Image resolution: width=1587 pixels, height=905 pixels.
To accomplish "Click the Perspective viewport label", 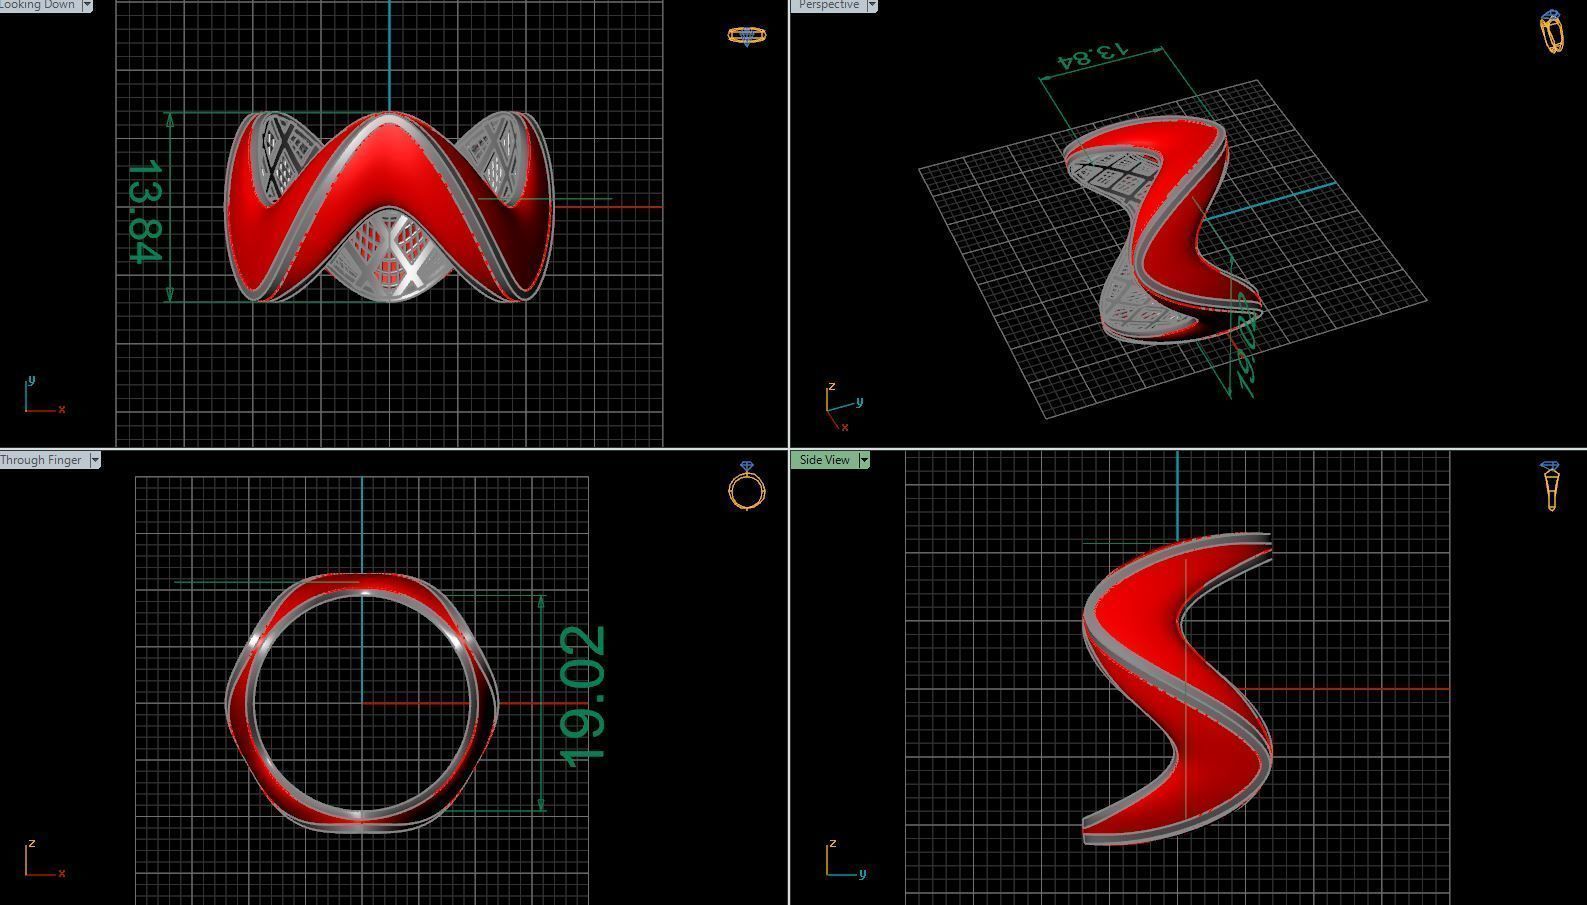I will point(828,5).
